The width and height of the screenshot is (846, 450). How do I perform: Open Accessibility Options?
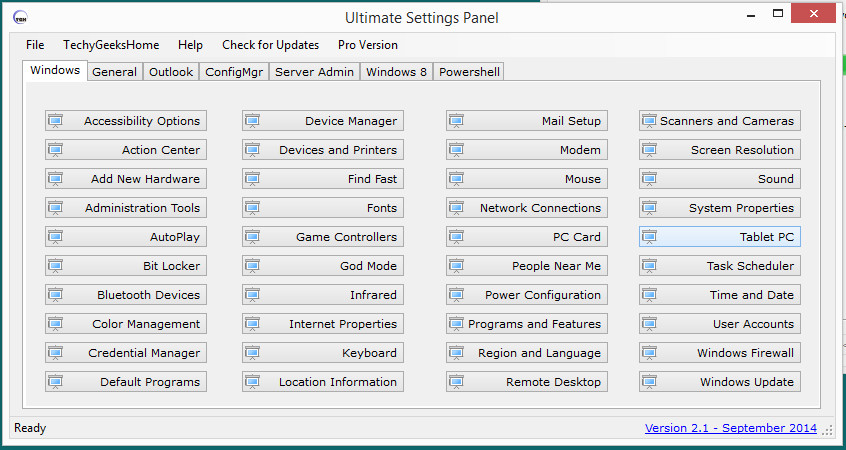pos(126,121)
